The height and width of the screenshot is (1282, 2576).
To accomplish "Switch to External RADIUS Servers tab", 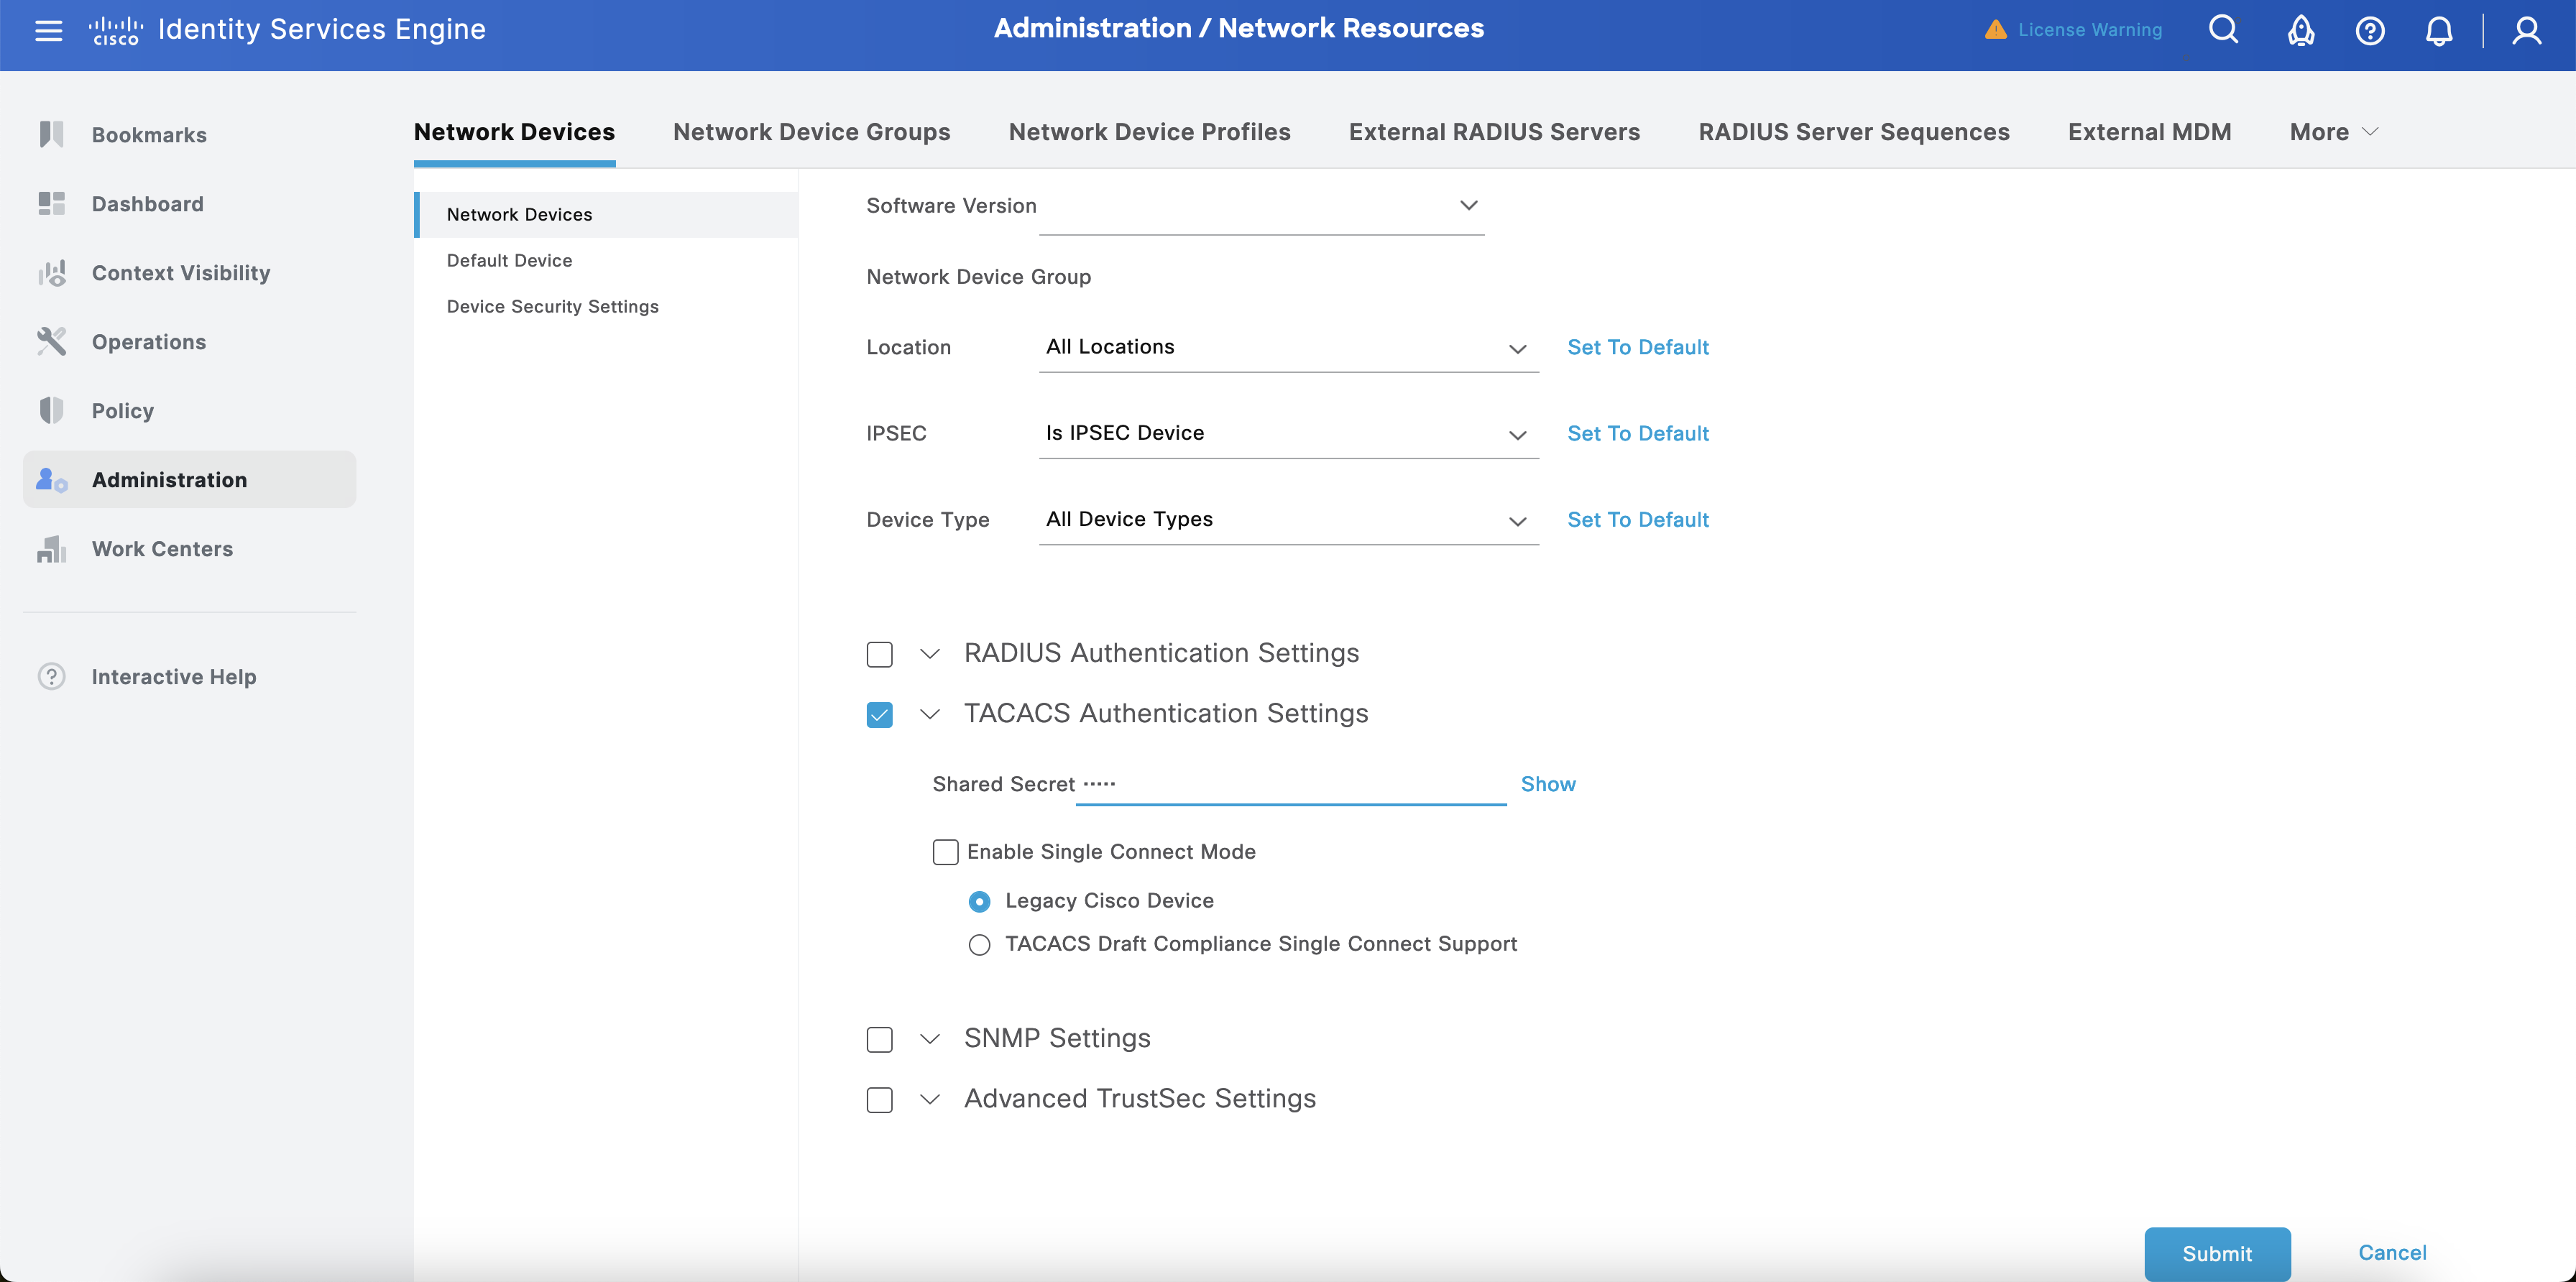I will coord(1494,131).
